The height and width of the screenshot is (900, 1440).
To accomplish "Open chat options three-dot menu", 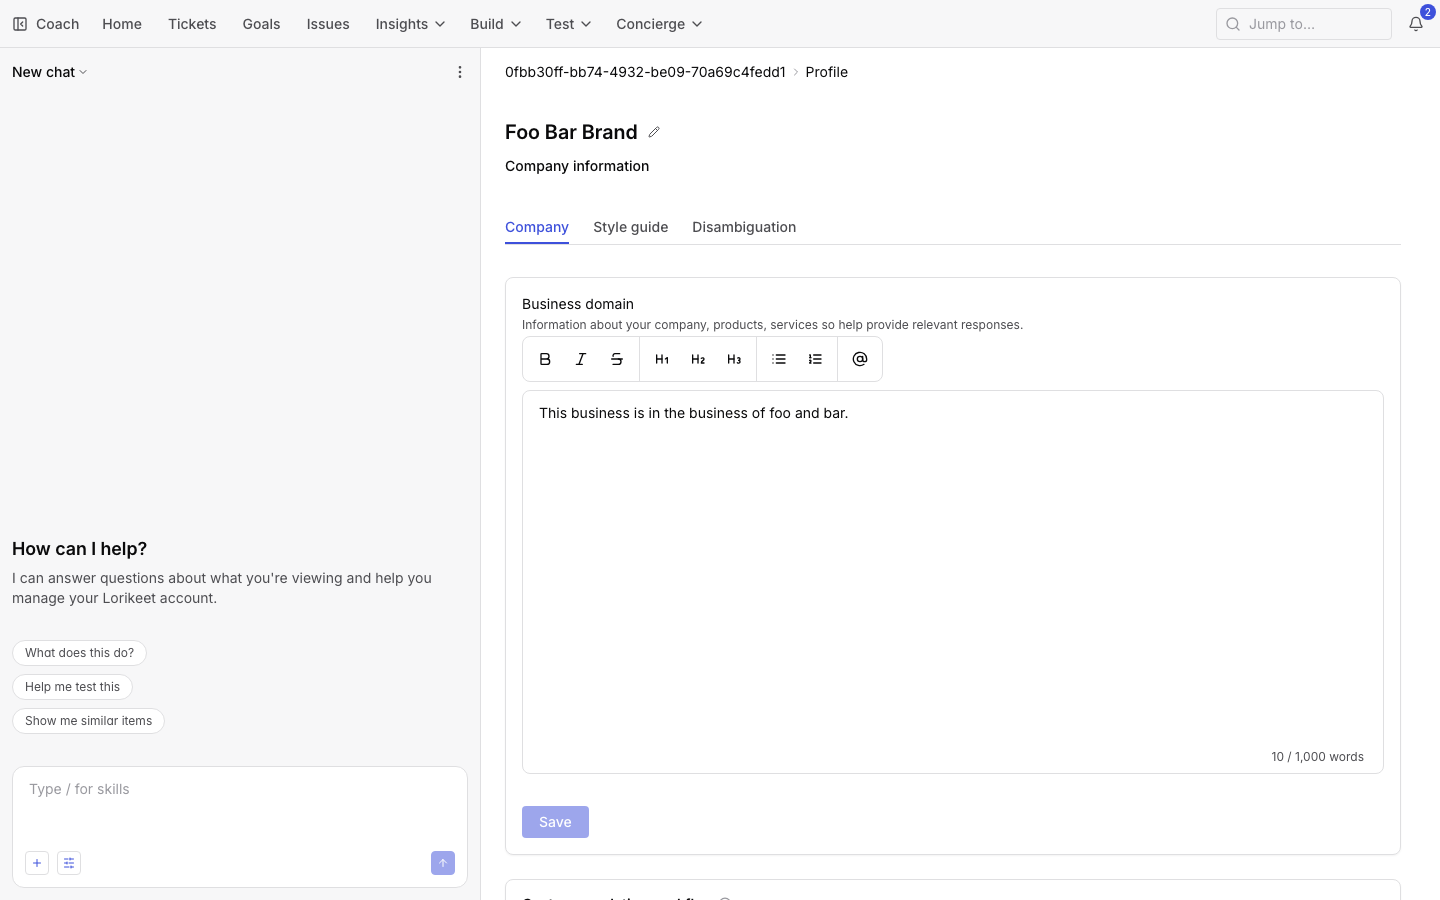I will click(460, 72).
